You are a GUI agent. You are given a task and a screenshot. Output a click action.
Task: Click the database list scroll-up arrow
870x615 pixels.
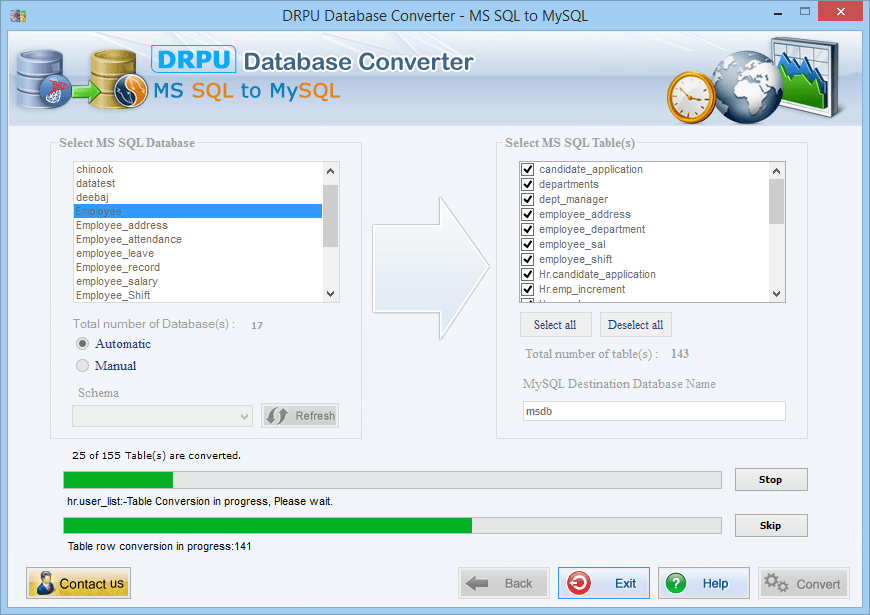(331, 170)
